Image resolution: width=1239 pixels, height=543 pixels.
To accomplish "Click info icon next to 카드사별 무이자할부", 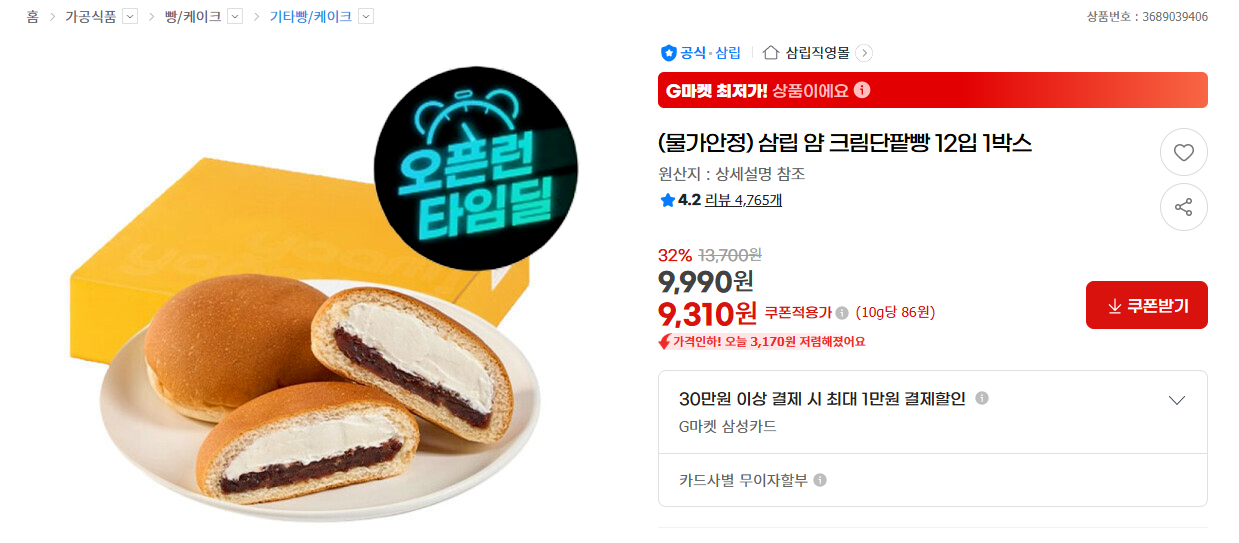I will click(x=820, y=480).
